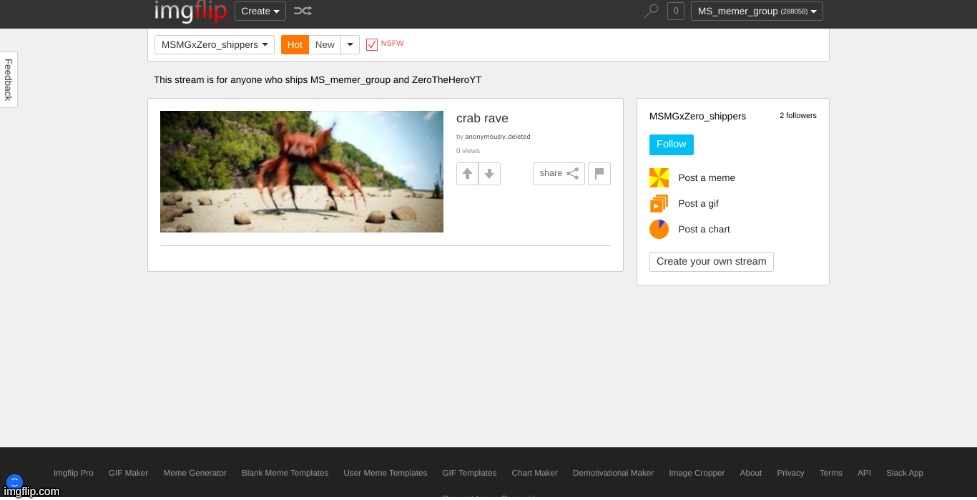Click the Post a meme text link

(x=707, y=178)
